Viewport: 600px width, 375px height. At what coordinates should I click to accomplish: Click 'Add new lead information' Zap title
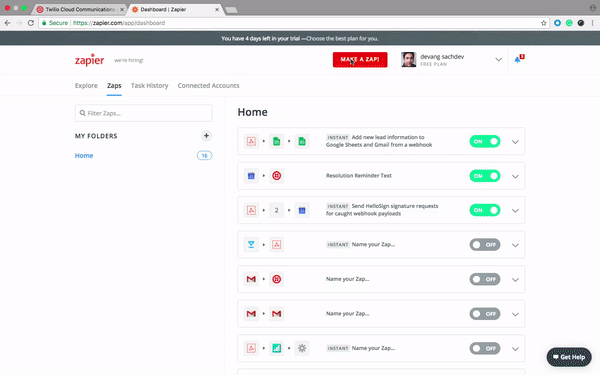[x=379, y=141]
